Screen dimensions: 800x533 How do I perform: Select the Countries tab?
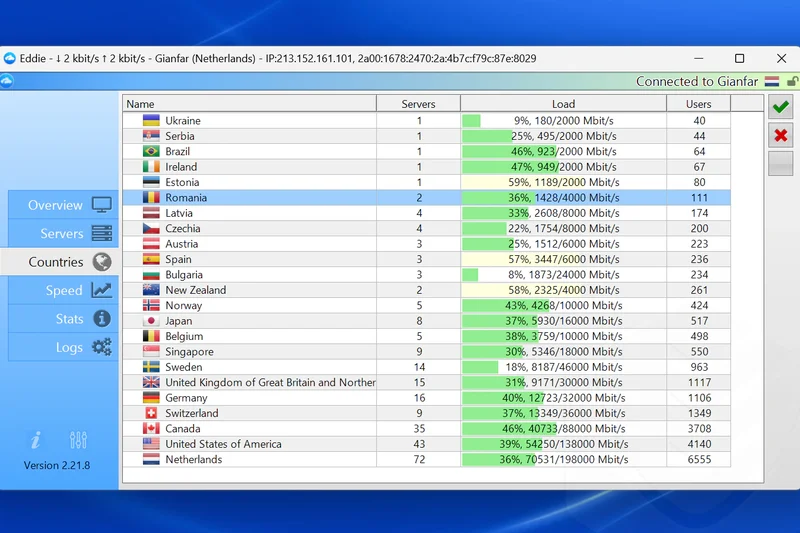(60, 262)
